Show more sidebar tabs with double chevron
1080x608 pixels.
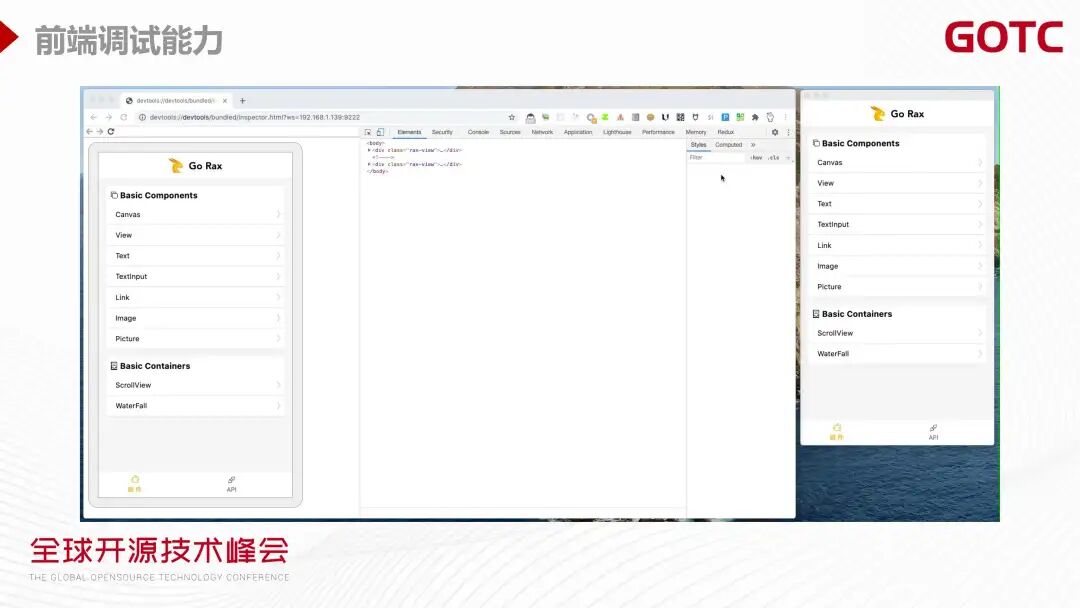[x=753, y=145]
